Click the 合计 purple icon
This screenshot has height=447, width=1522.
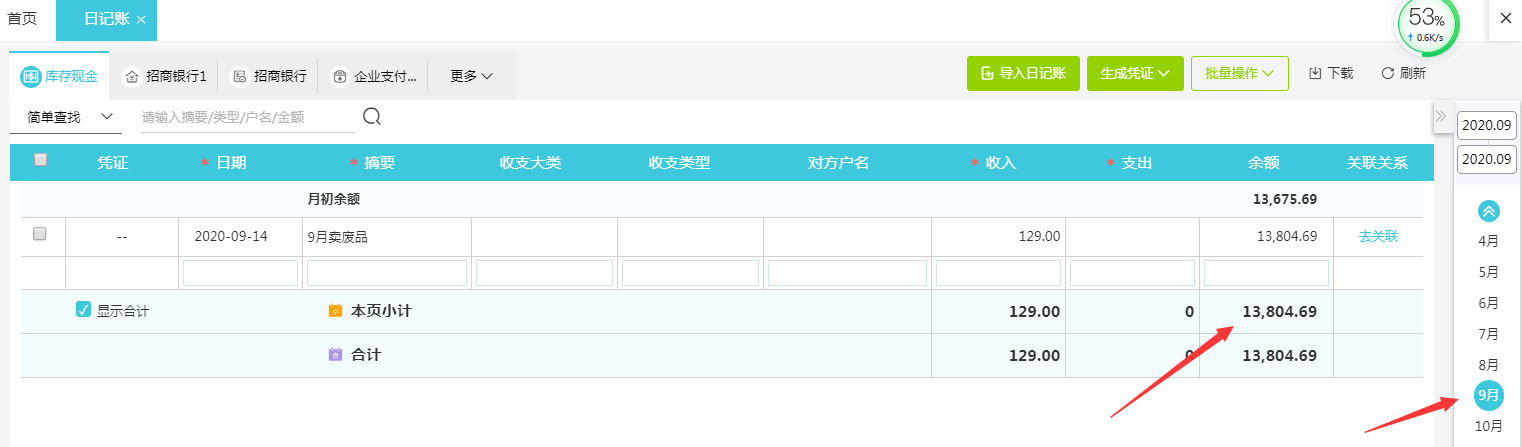[335, 354]
